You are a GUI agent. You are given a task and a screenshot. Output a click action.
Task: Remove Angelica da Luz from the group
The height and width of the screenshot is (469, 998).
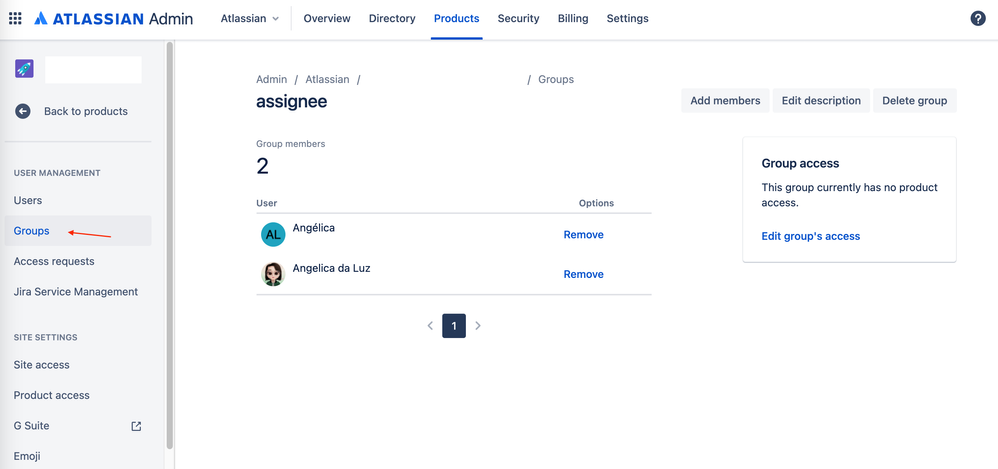point(584,274)
